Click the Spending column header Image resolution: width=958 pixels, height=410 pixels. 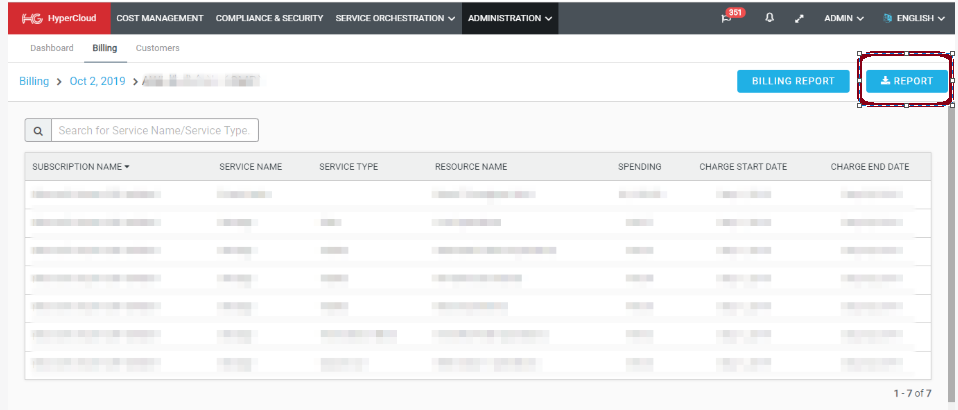point(640,167)
